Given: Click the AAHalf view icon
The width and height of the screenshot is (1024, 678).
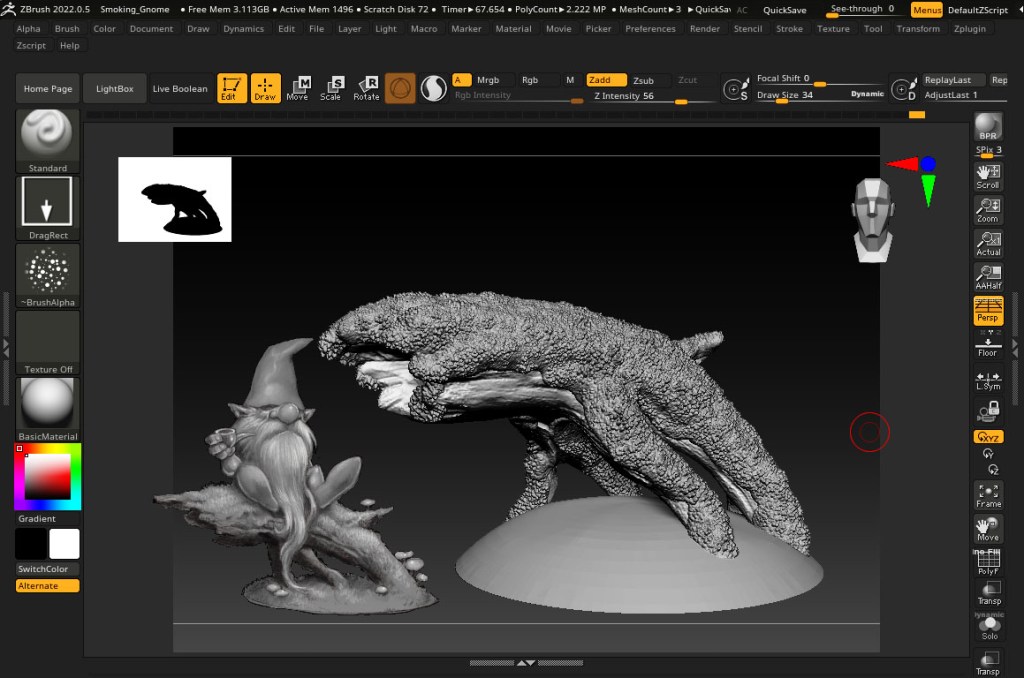Looking at the screenshot, I should click(988, 277).
